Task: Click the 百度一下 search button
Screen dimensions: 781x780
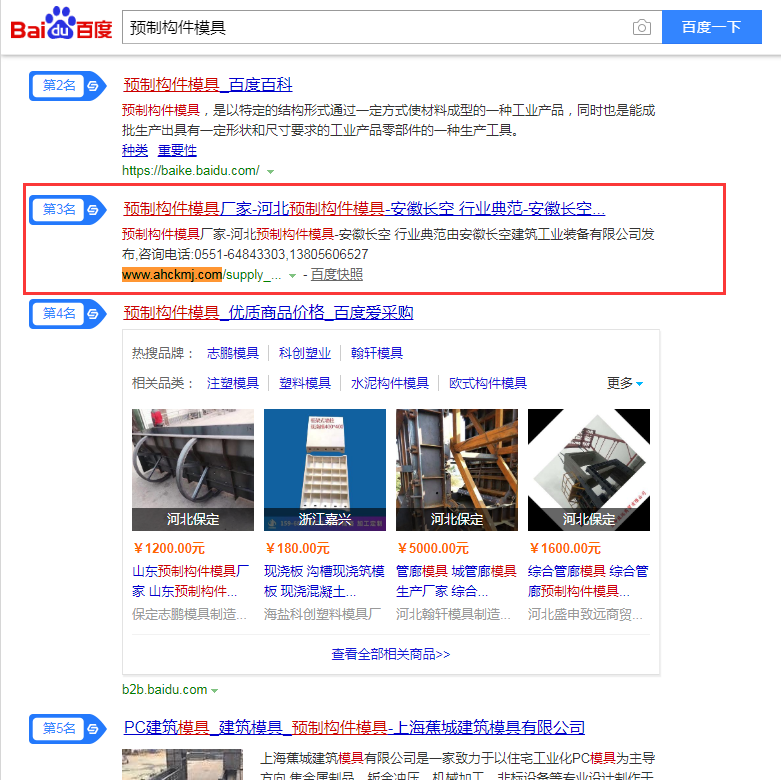Action: (711, 27)
